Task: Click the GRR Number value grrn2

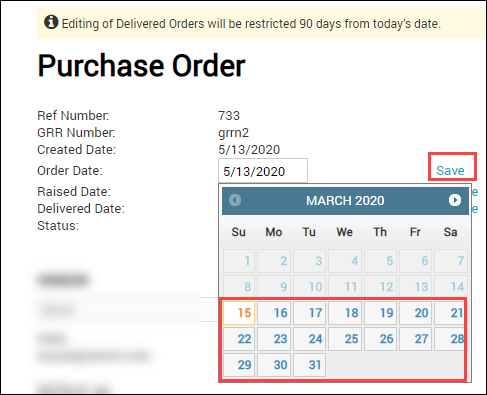Action: click(234, 133)
